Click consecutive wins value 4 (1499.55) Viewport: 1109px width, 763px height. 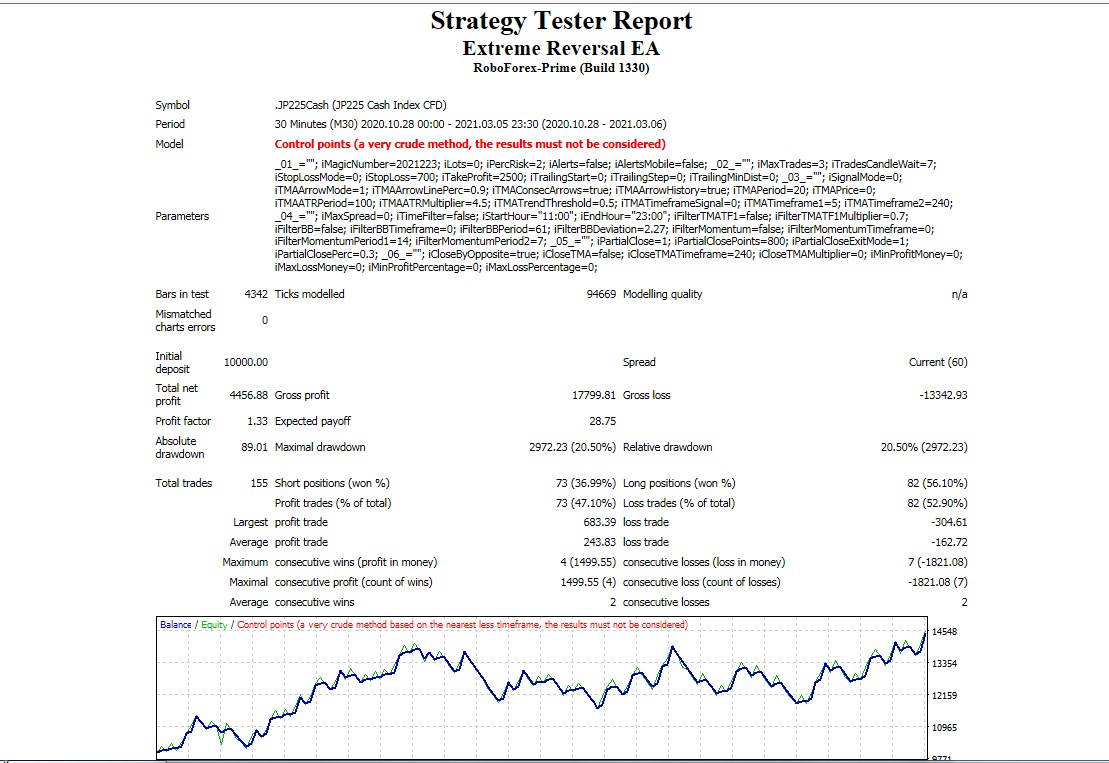[588, 563]
